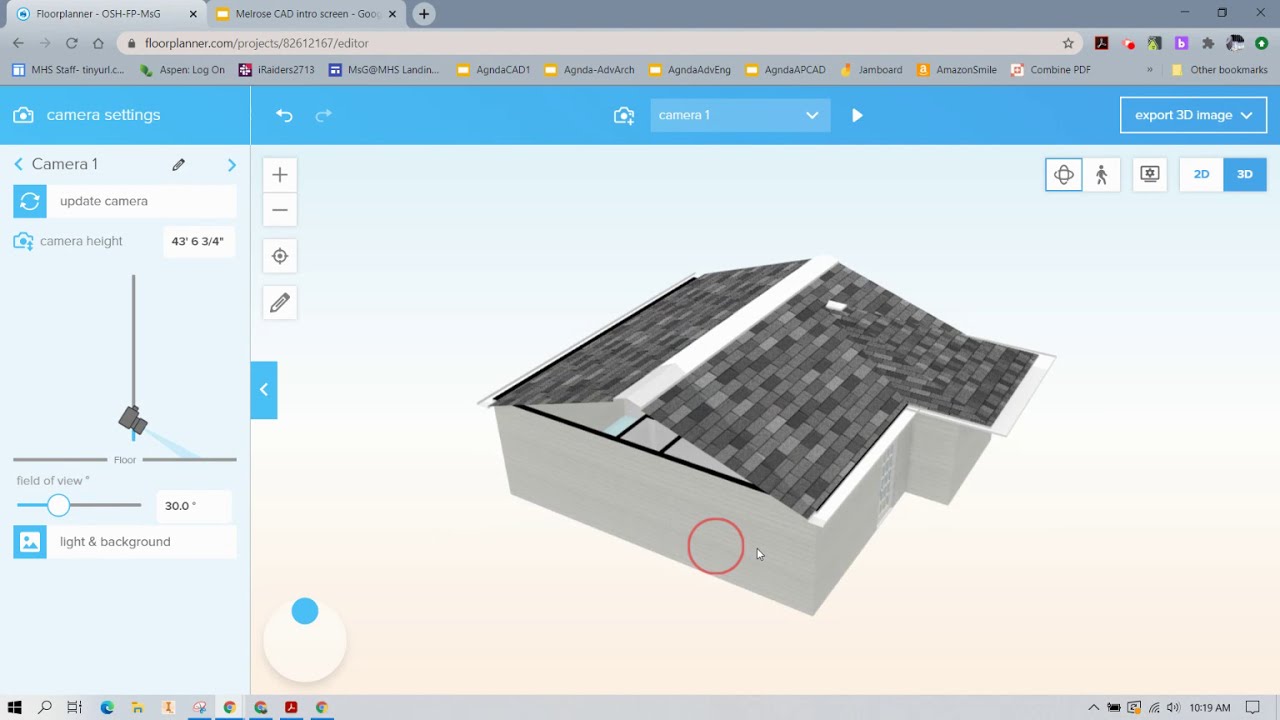Viewport: 1280px width, 720px height.
Task: Open Windows taskbar search
Action: coord(45,707)
